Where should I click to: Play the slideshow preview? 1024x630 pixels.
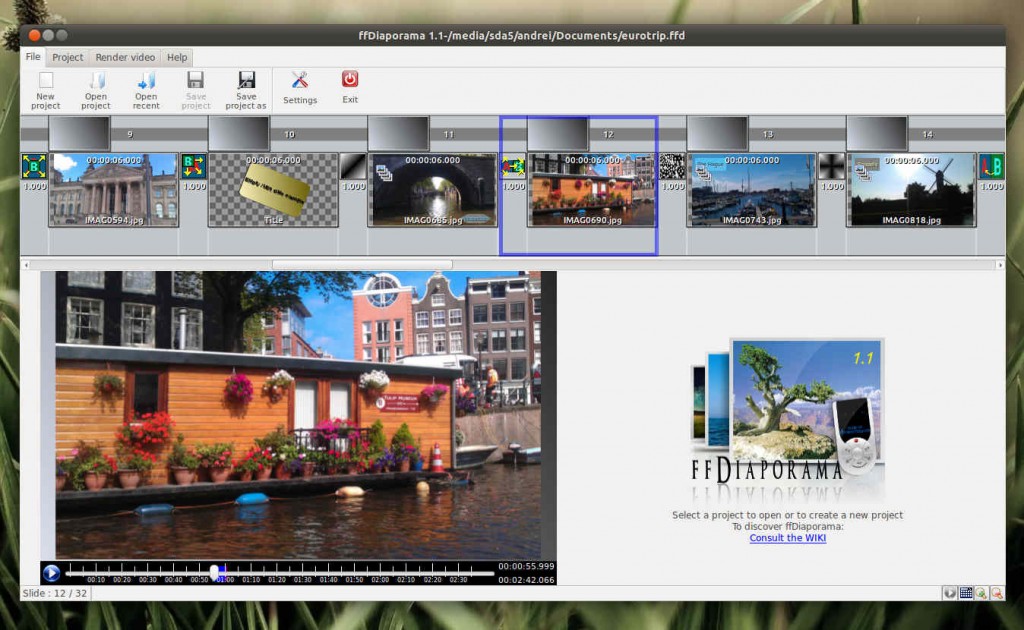[x=52, y=573]
